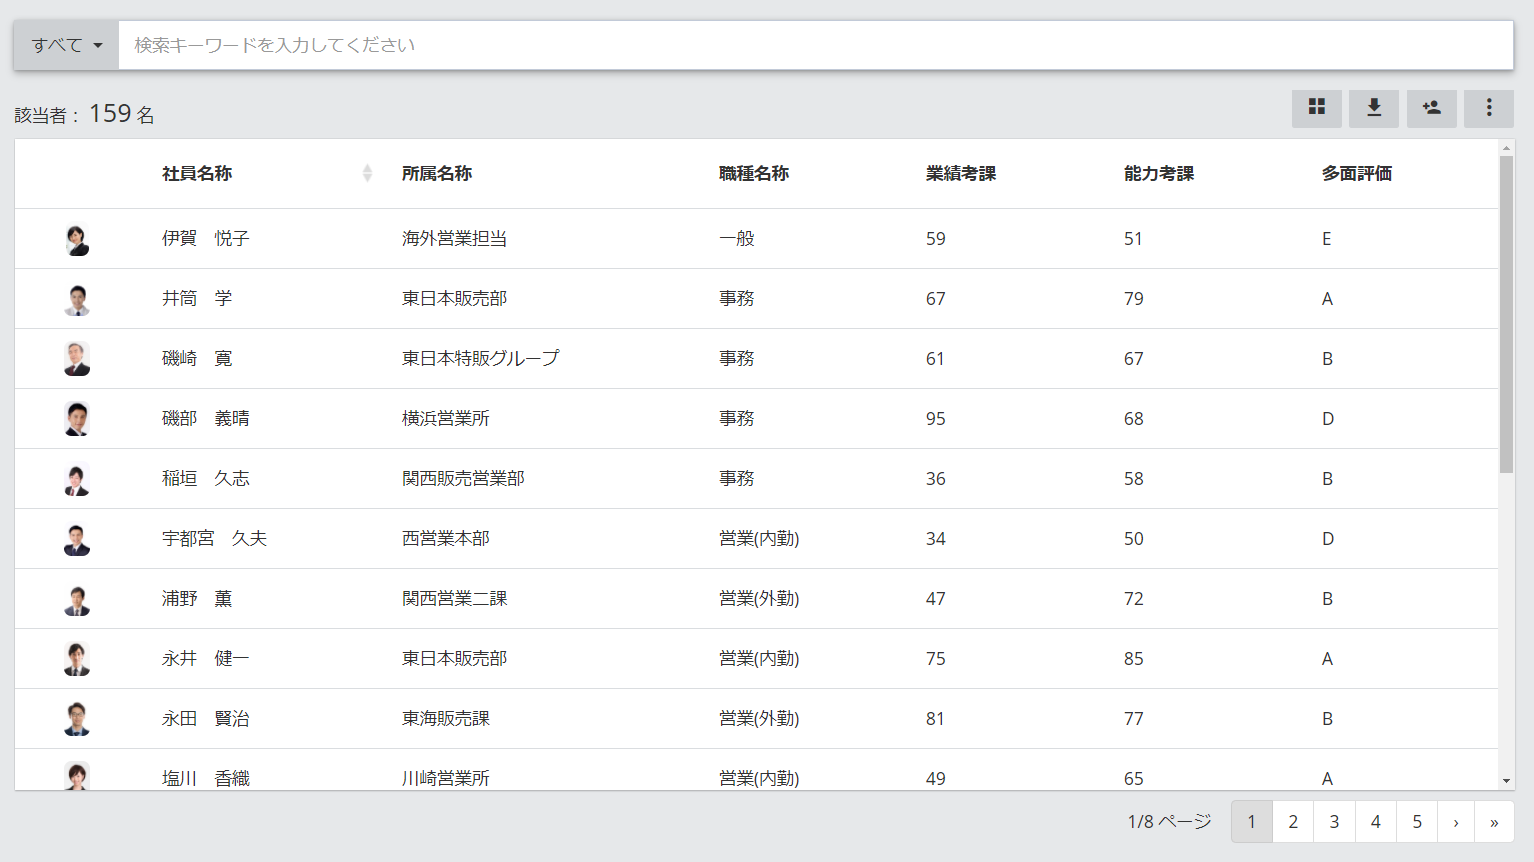Viewport: 1534px width, 862px height.
Task: Click the add person icon
Action: click(x=1431, y=108)
